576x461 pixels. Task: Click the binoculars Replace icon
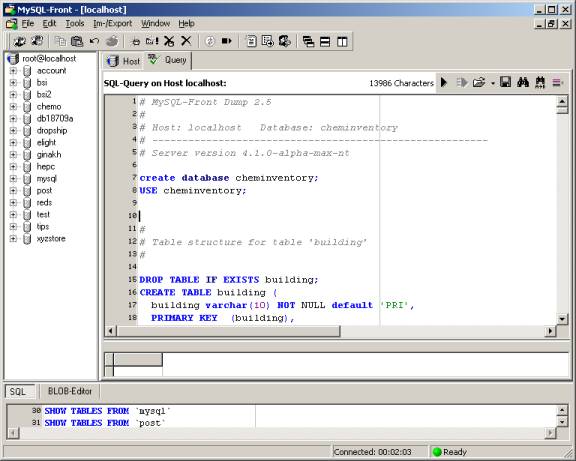pos(540,82)
